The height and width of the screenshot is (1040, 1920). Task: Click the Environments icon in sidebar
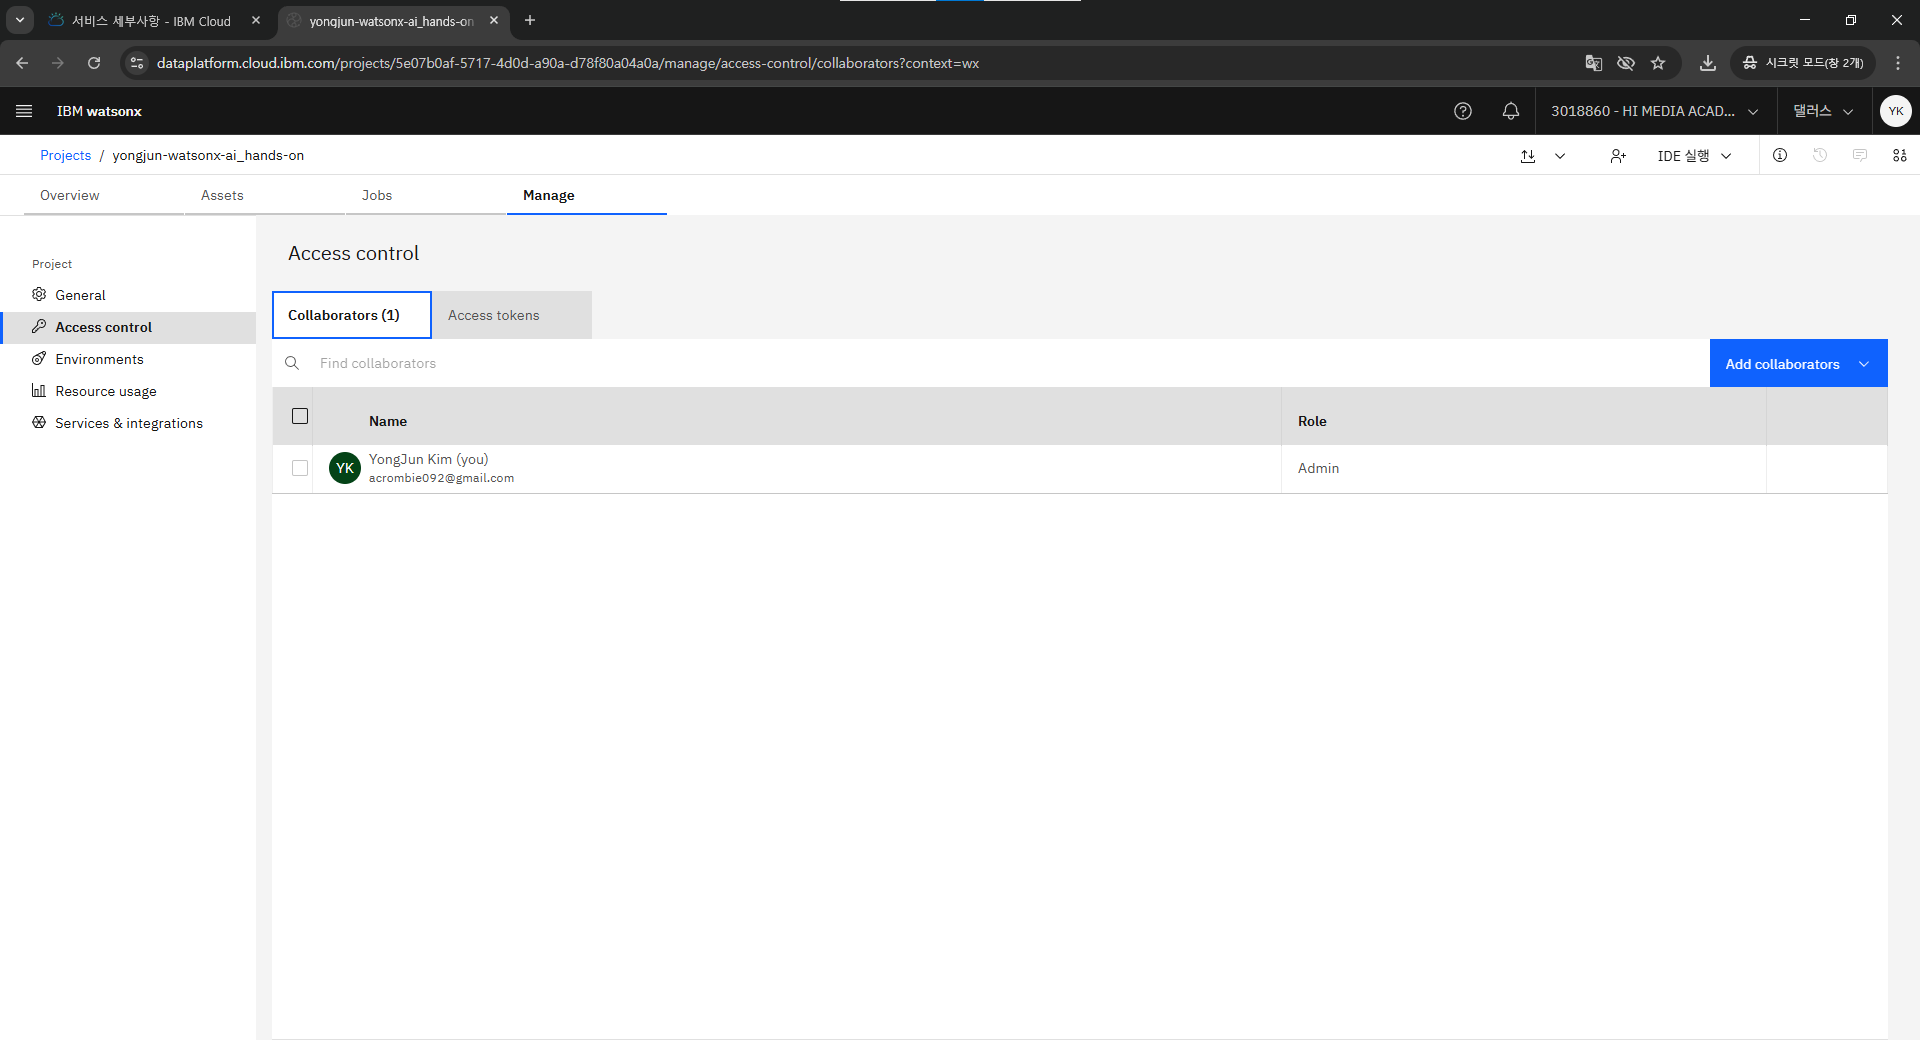click(39, 358)
